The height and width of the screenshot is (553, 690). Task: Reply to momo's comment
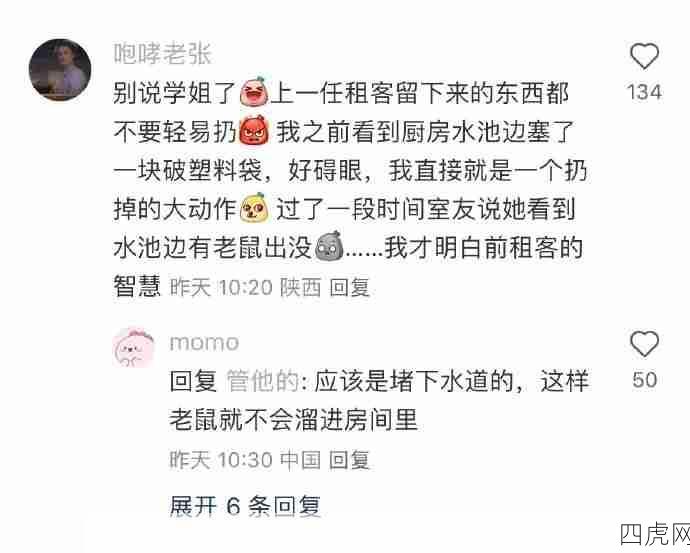coord(349,460)
